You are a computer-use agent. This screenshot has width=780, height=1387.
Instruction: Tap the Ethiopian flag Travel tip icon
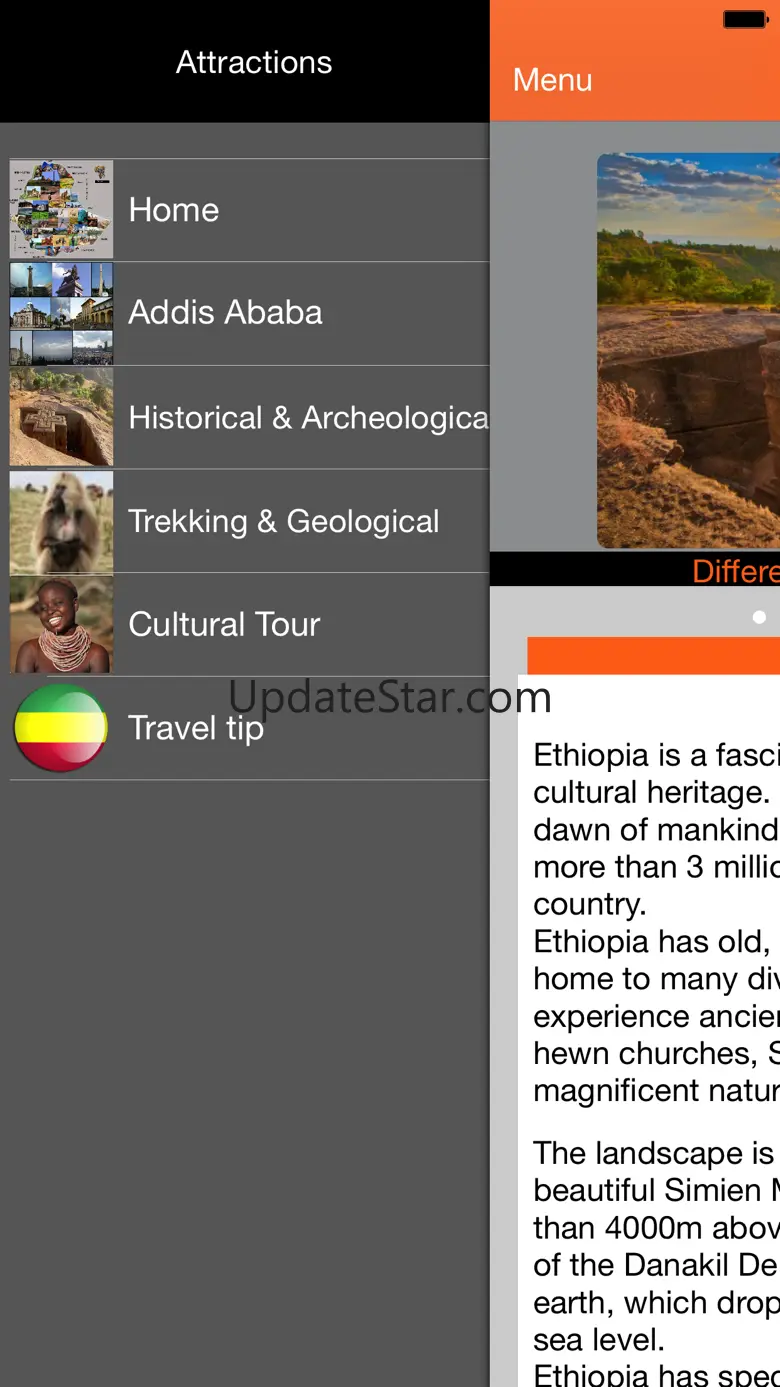(x=61, y=728)
